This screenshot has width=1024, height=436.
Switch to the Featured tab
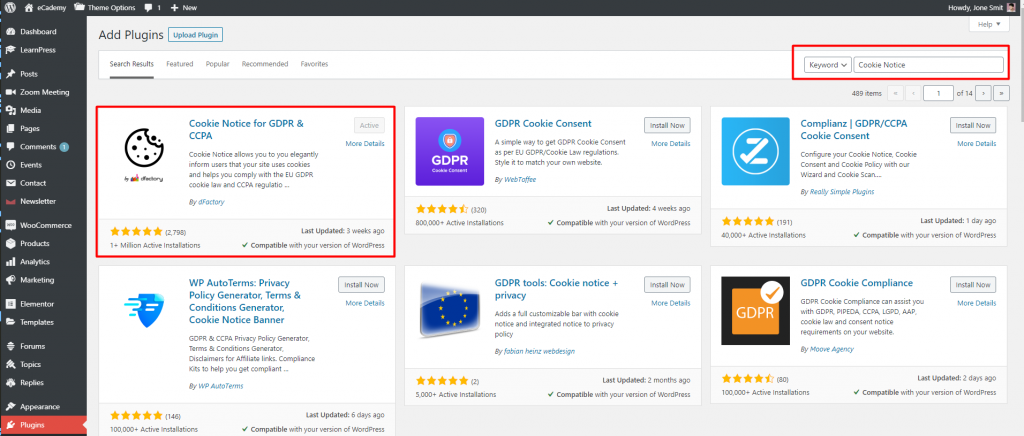click(x=180, y=64)
